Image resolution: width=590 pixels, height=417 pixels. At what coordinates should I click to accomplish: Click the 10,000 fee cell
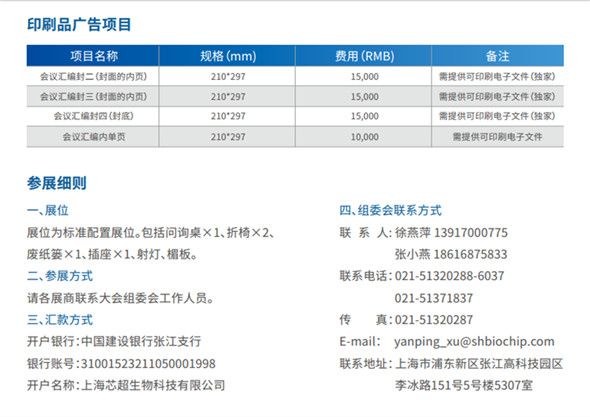pos(365,137)
